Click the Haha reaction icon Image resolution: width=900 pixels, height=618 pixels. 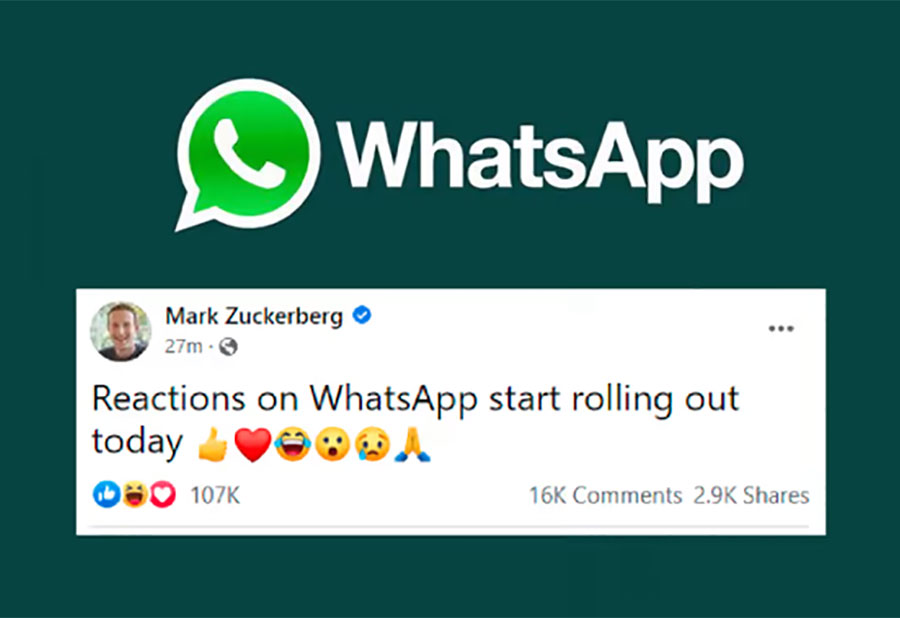135,494
